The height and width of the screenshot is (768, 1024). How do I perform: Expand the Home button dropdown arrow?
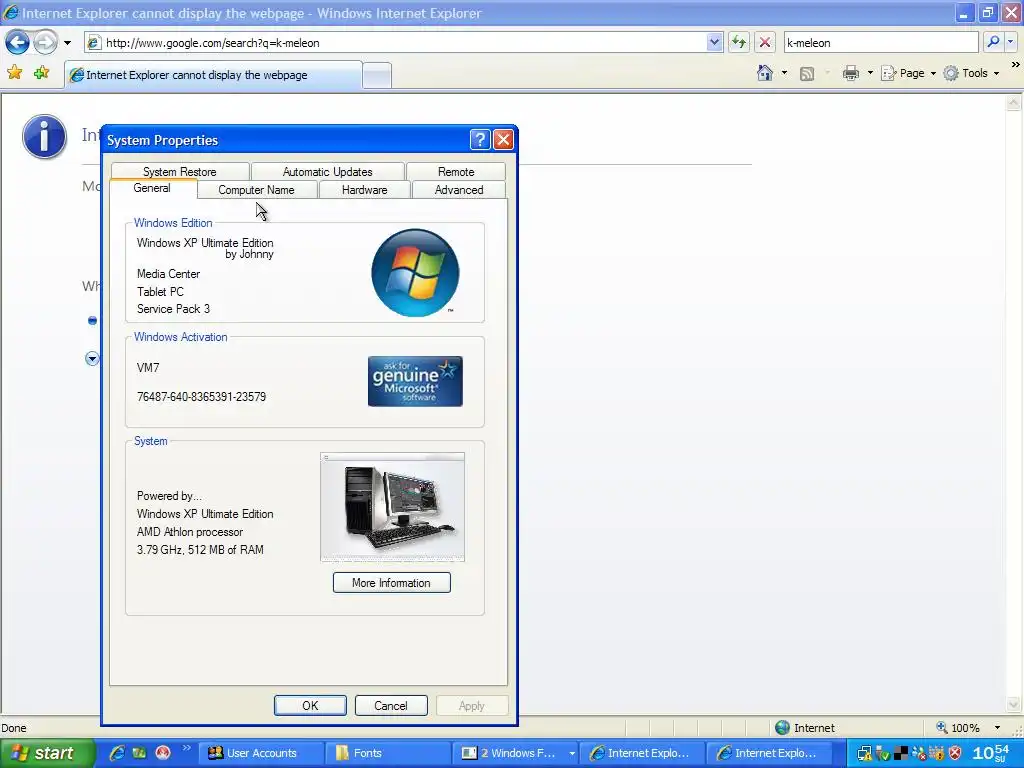click(784, 73)
